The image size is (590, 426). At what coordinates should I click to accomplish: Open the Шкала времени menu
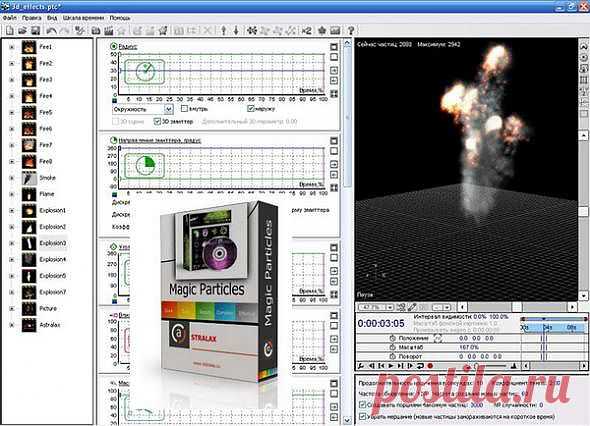pyautogui.click(x=84, y=18)
